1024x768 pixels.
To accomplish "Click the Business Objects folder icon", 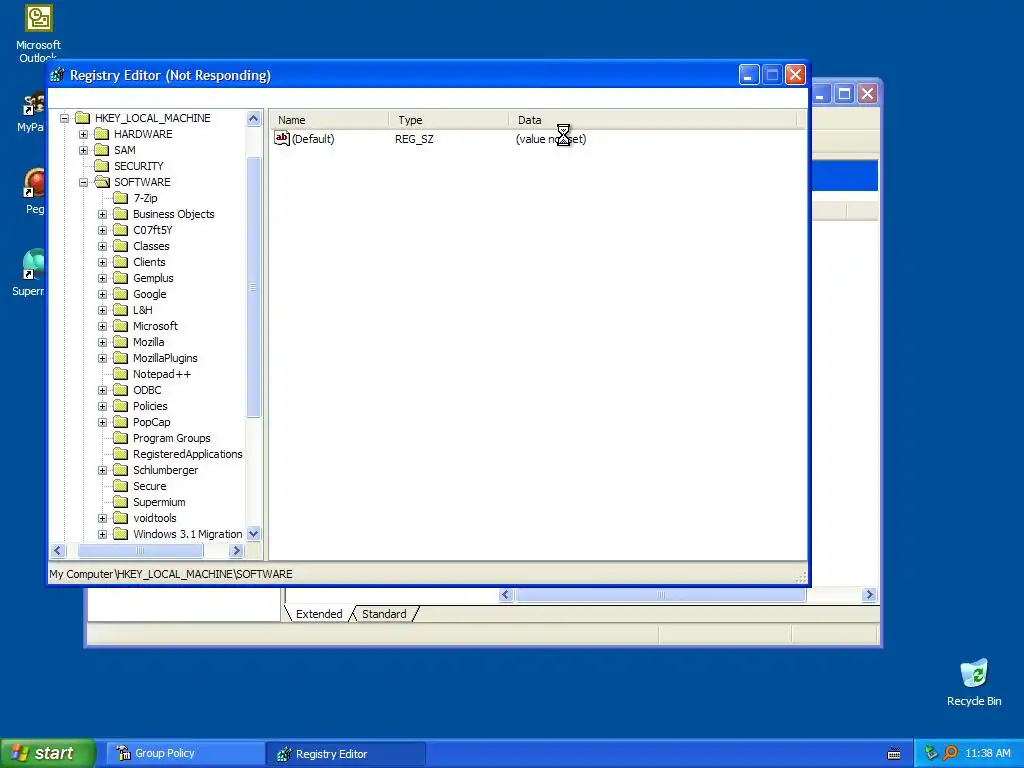I will pyautogui.click(x=120, y=214).
